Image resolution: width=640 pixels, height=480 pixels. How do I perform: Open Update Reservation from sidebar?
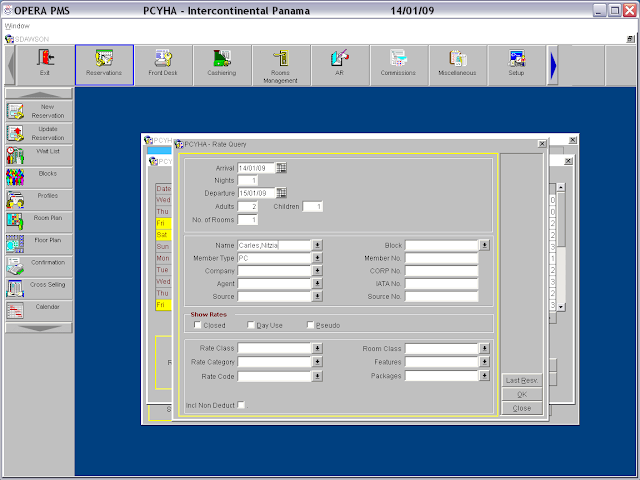pos(39,133)
